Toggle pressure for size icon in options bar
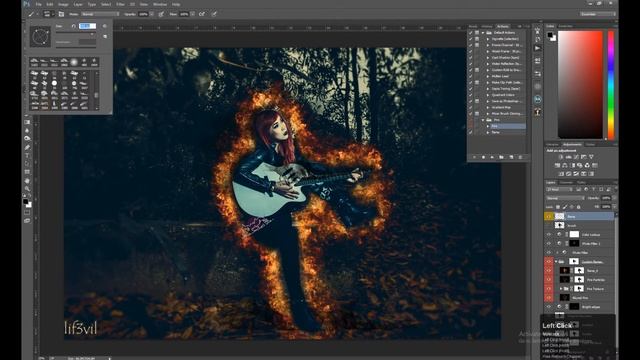Screen dimensions: 640x360 pos(214,14)
